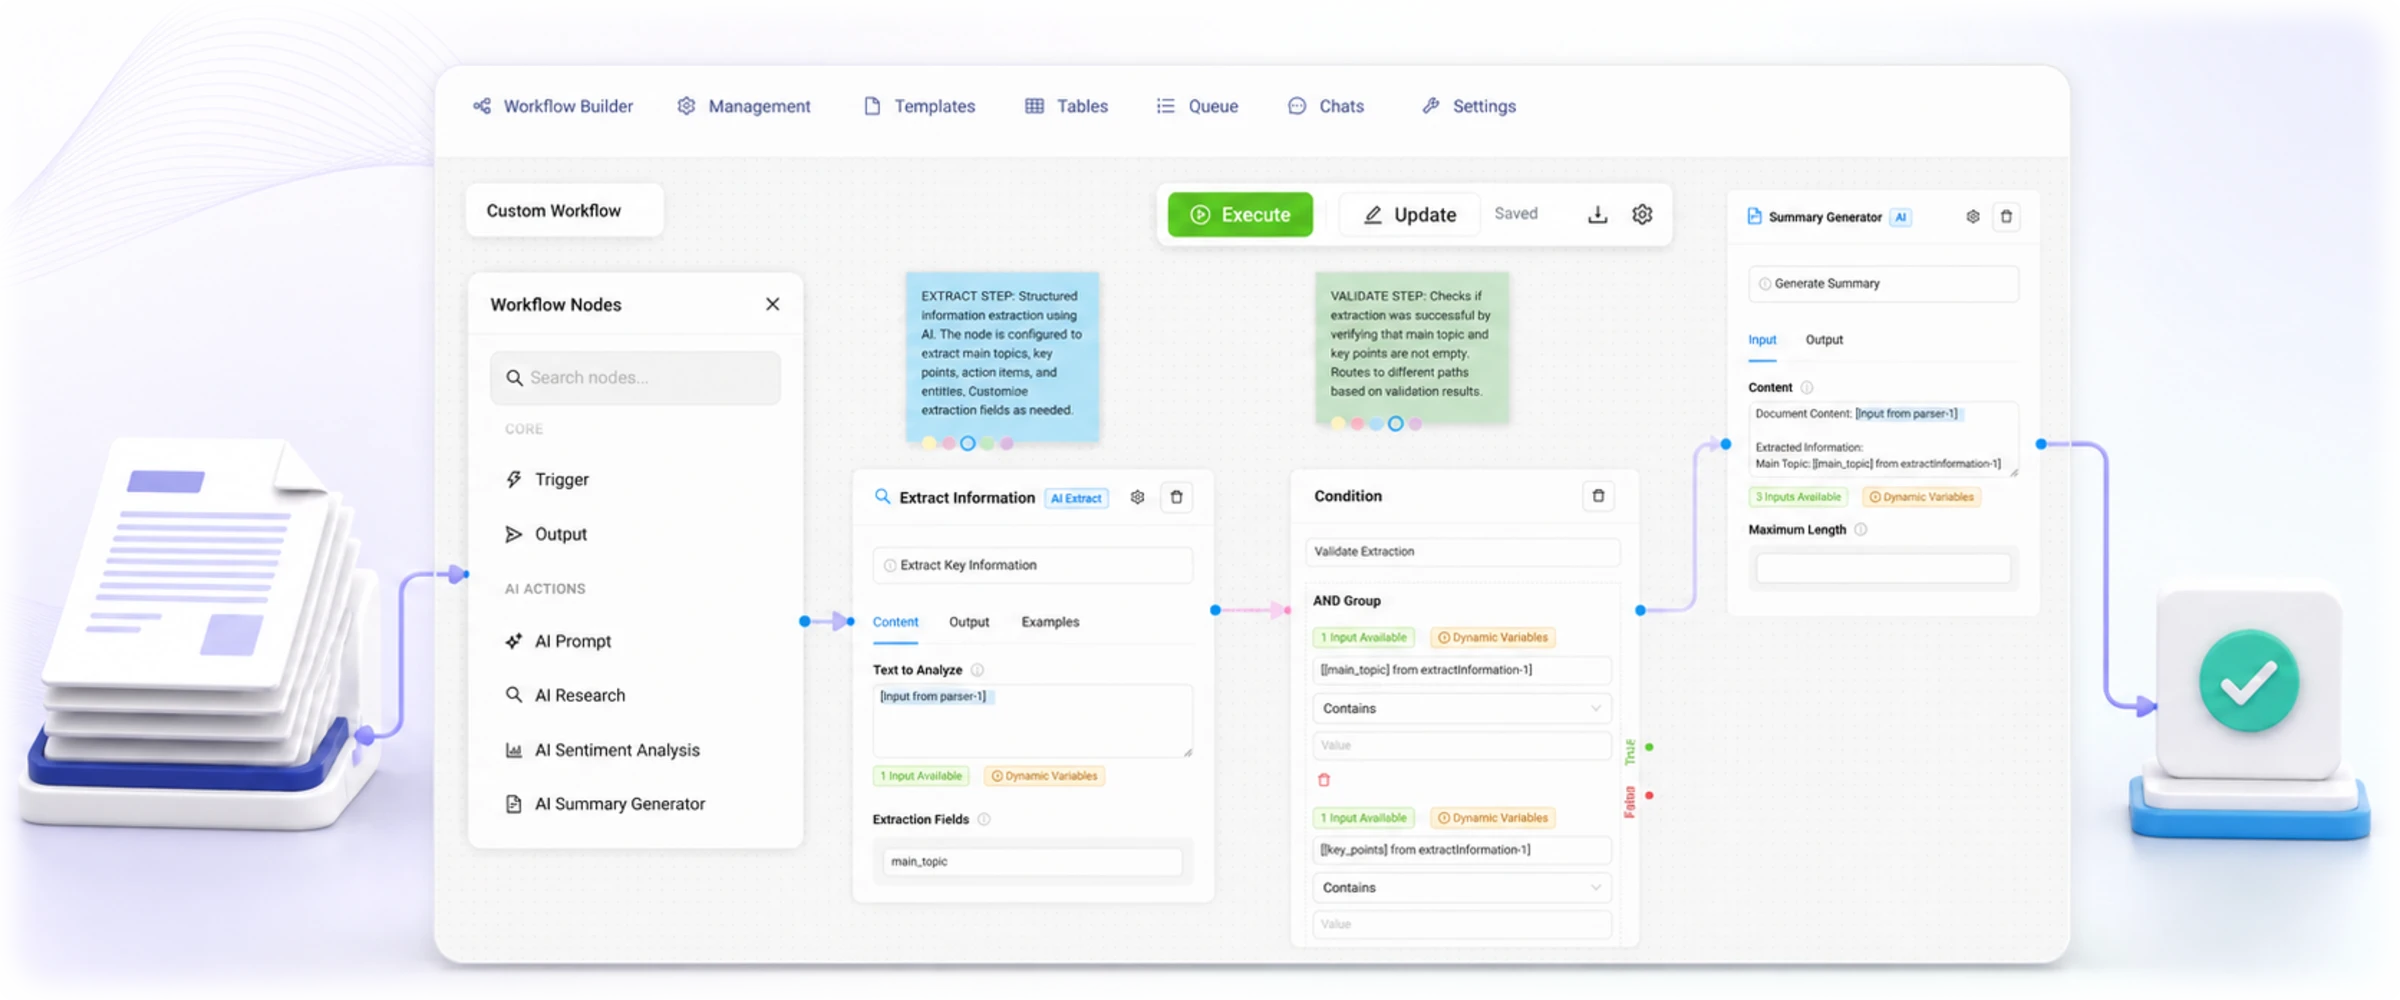
Task: Select the Input tab in Summary Generator
Action: click(1762, 340)
